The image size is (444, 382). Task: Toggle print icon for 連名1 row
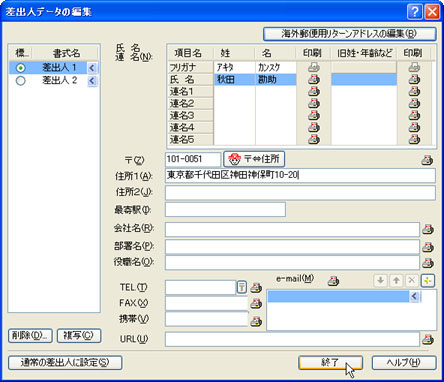coord(313,91)
